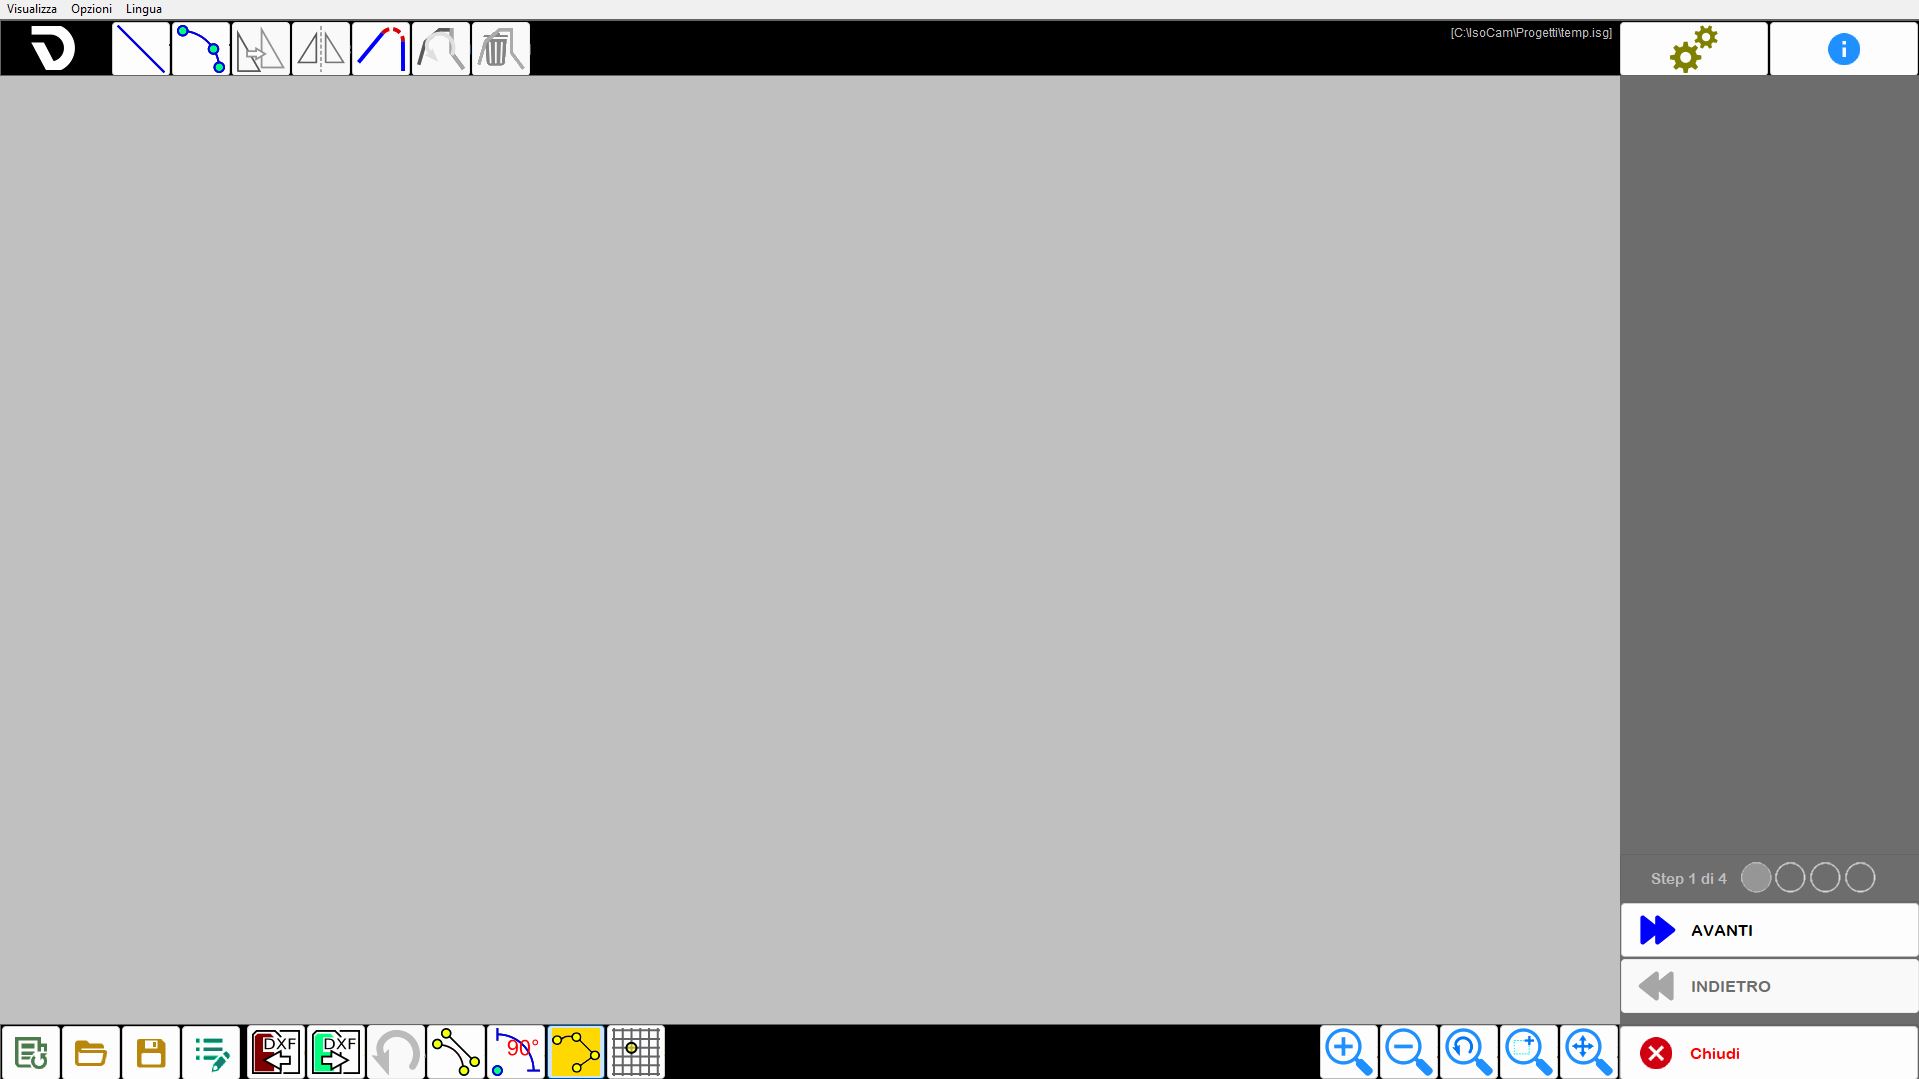Open the Lingua menu
The height and width of the screenshot is (1079, 1919).
pos(144,9)
